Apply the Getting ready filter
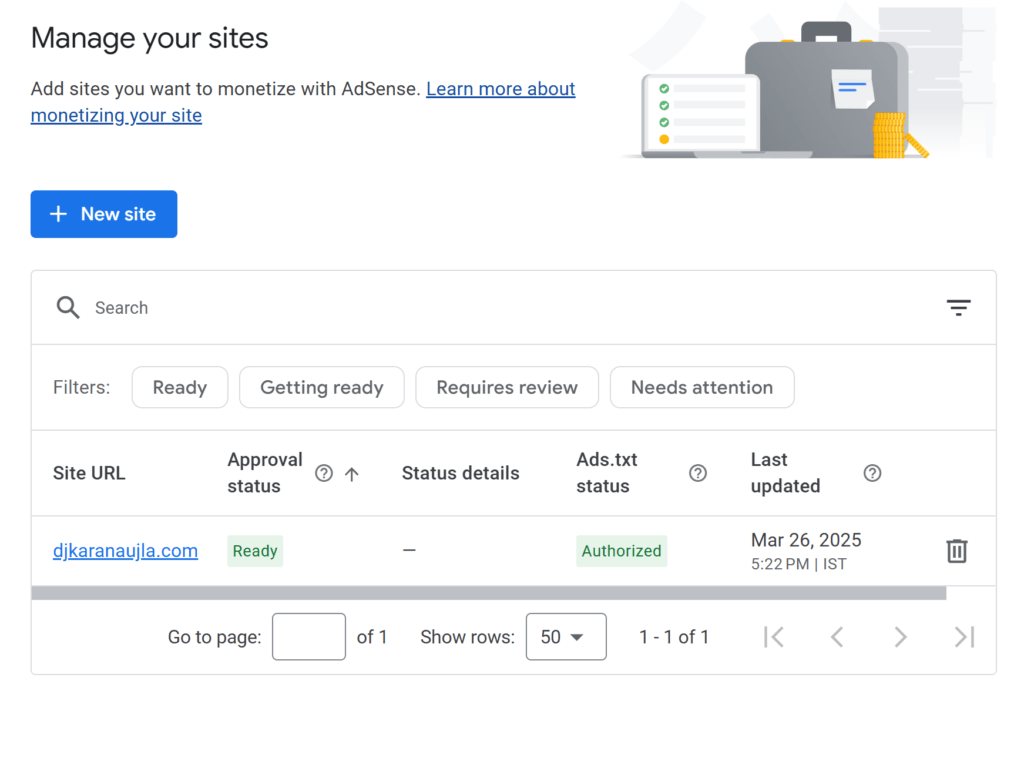This screenshot has height=768, width=1024. pyautogui.click(x=321, y=387)
